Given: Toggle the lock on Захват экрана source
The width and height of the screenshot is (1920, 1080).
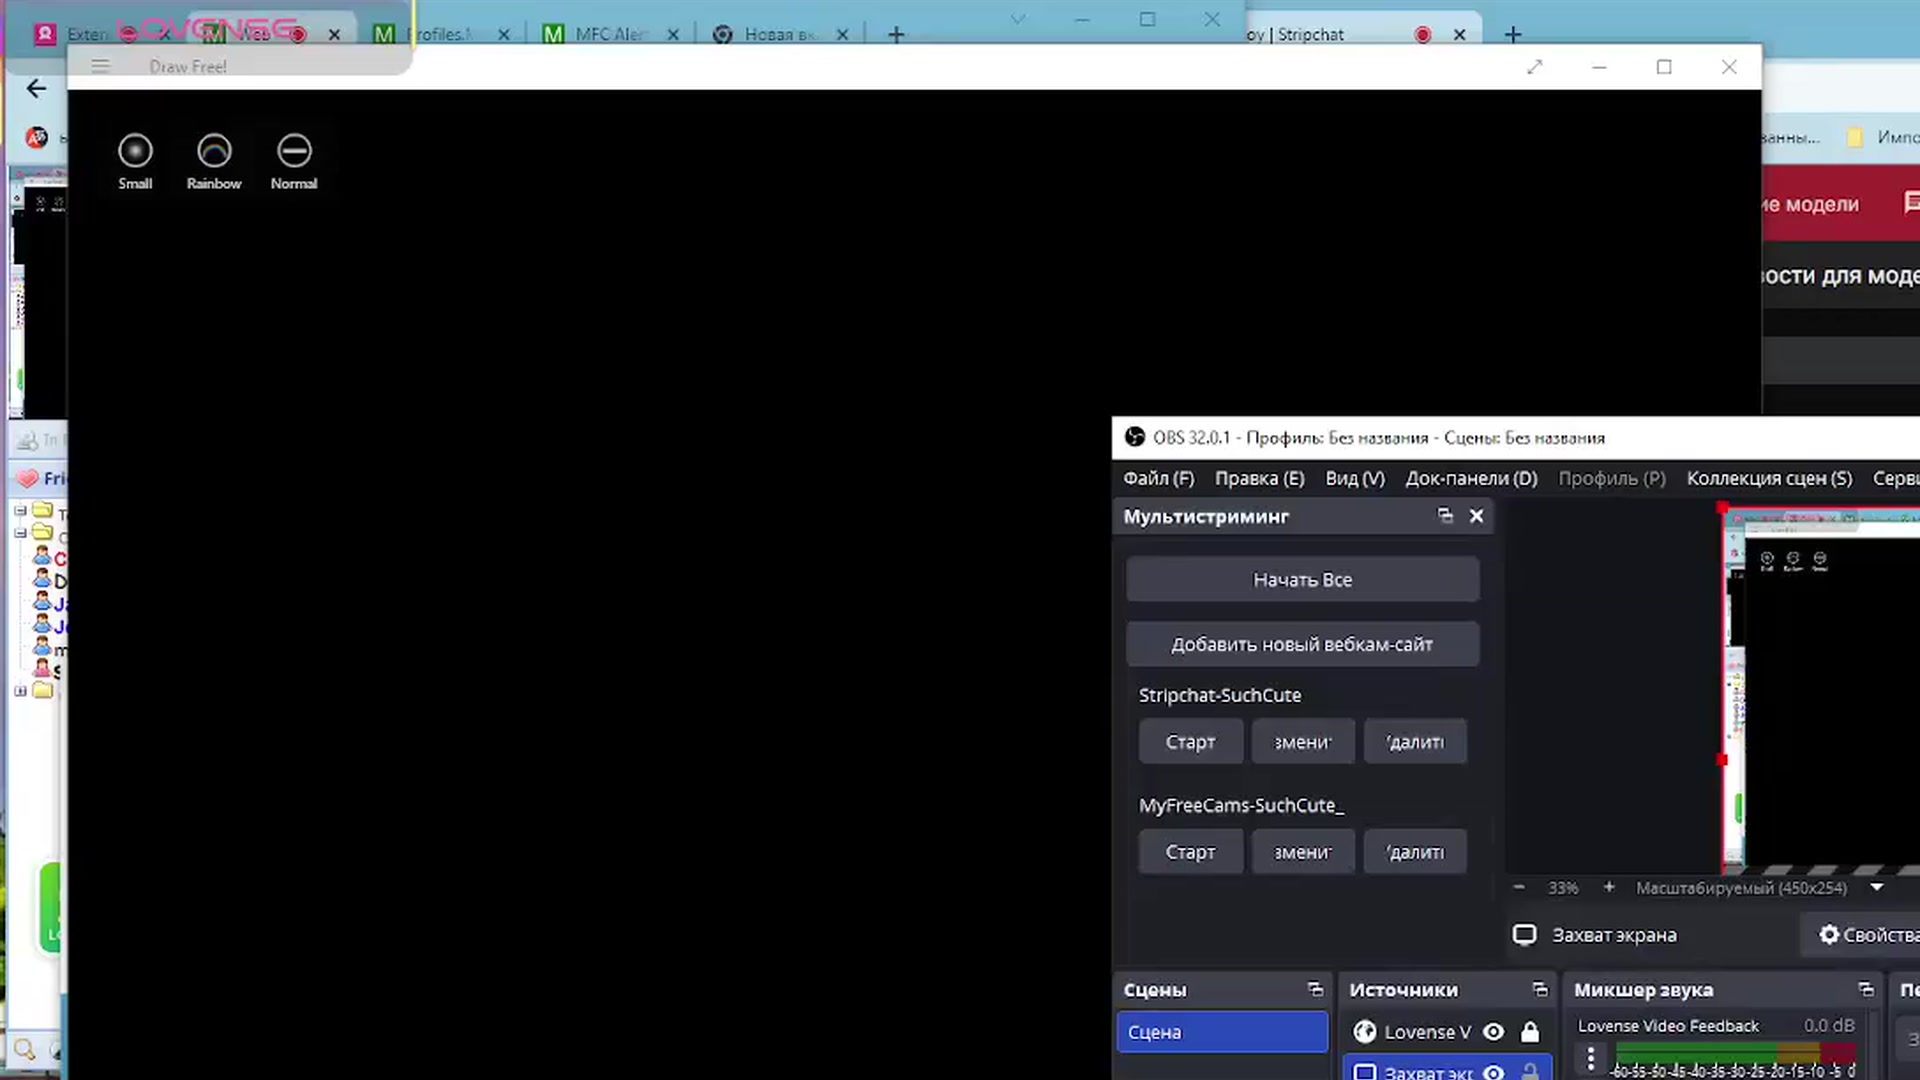Looking at the screenshot, I should [x=1530, y=1072].
